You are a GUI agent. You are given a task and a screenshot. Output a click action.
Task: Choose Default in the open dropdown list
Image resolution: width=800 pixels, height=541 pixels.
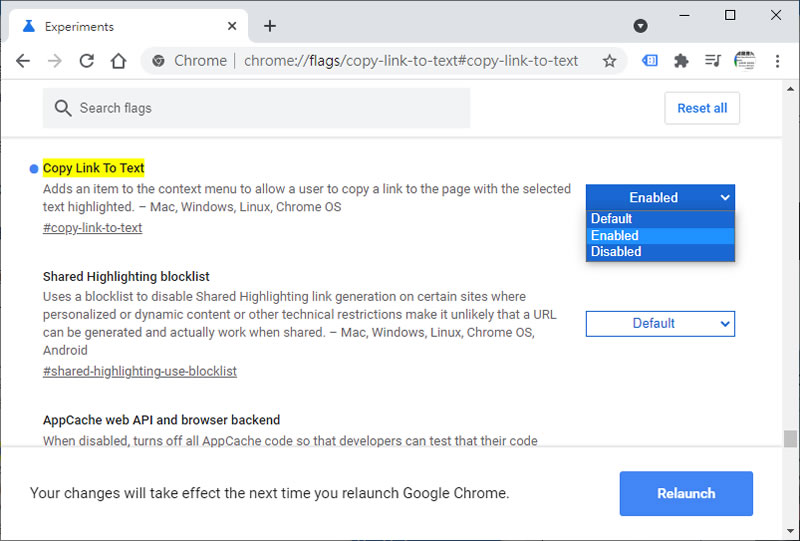coord(660,219)
